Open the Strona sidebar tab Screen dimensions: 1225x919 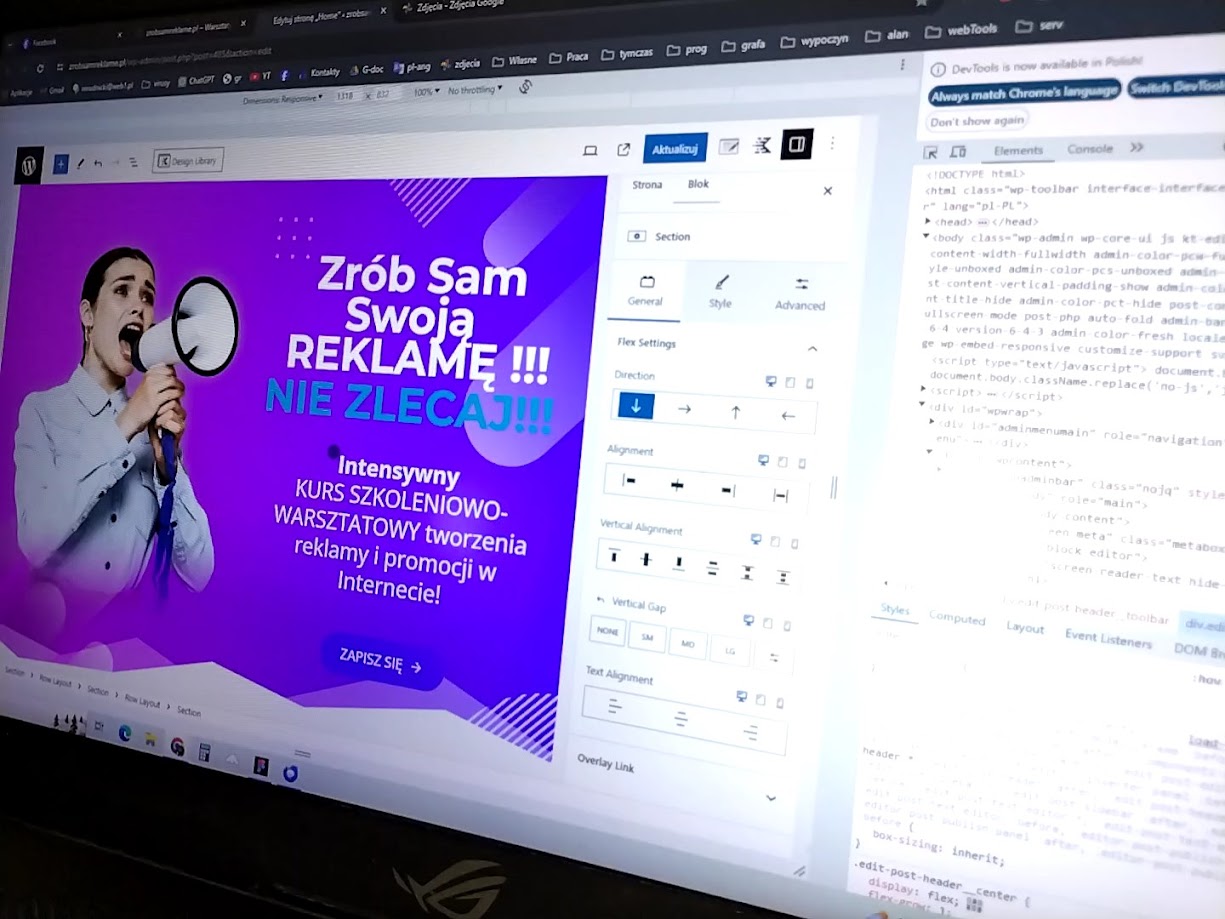pyautogui.click(x=647, y=185)
